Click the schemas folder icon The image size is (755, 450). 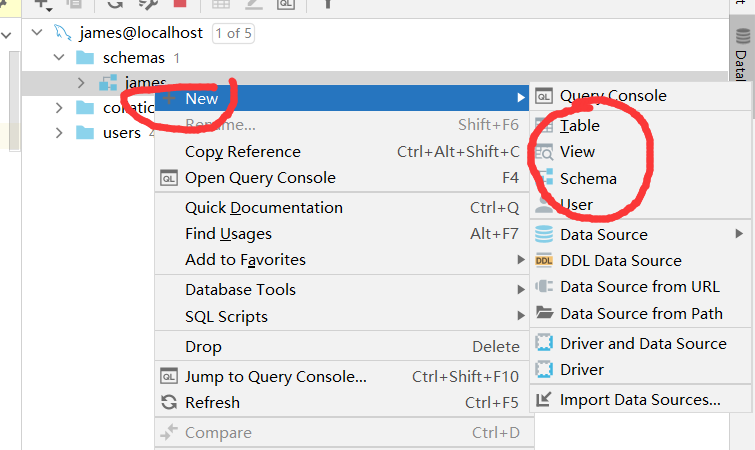[x=85, y=58]
